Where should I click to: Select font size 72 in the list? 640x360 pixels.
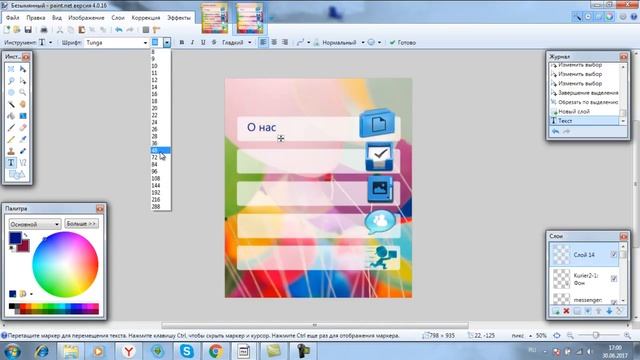pos(160,157)
